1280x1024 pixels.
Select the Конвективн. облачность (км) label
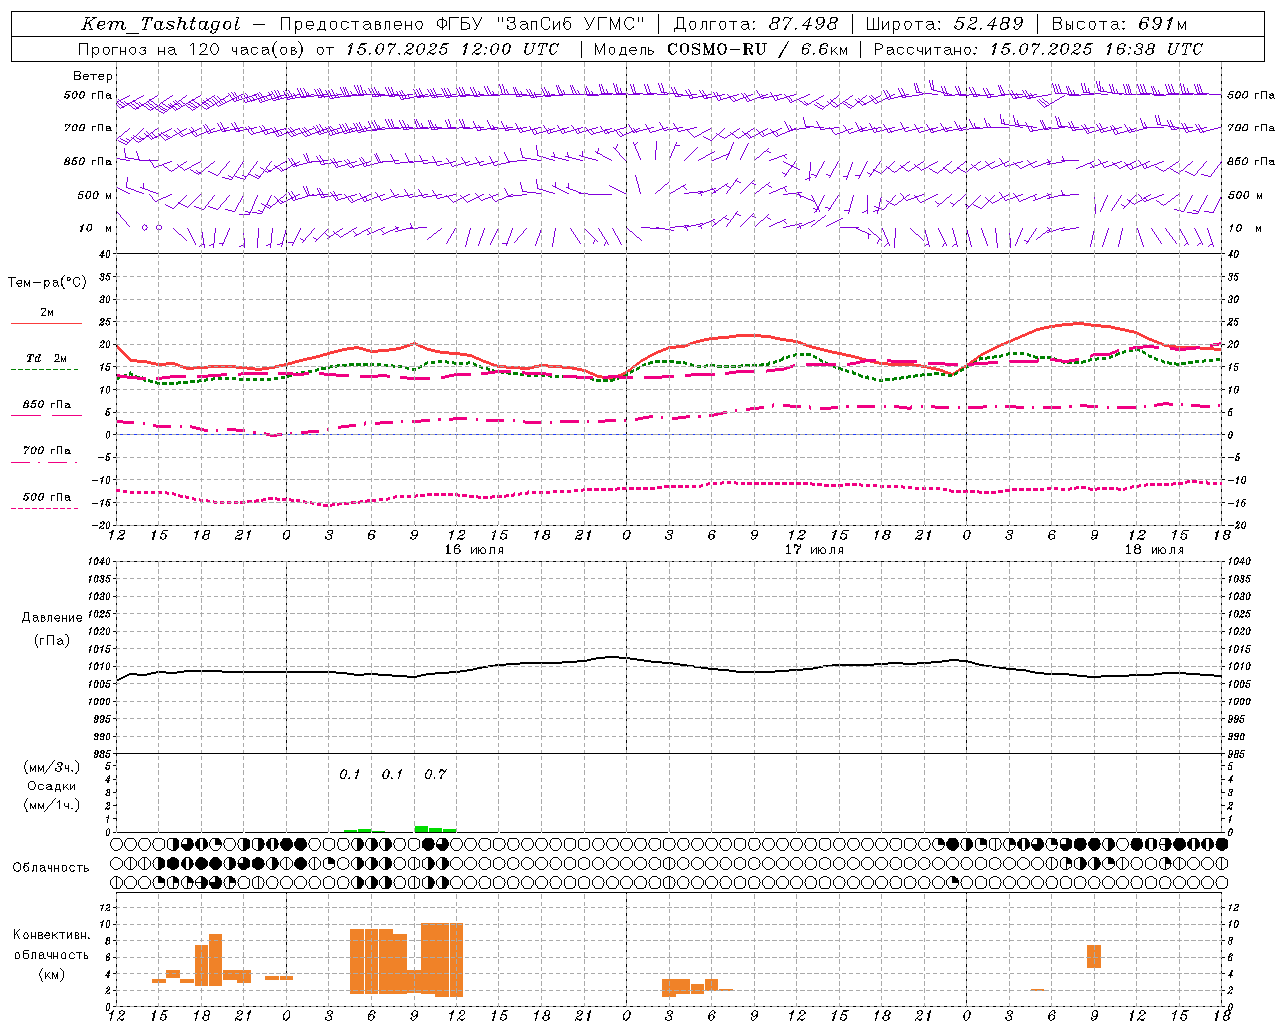point(52,954)
